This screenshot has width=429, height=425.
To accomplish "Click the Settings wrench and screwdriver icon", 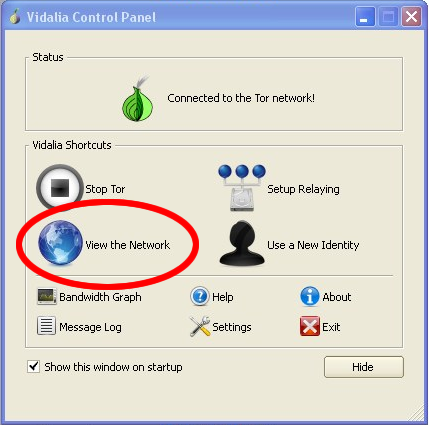I will click(200, 326).
